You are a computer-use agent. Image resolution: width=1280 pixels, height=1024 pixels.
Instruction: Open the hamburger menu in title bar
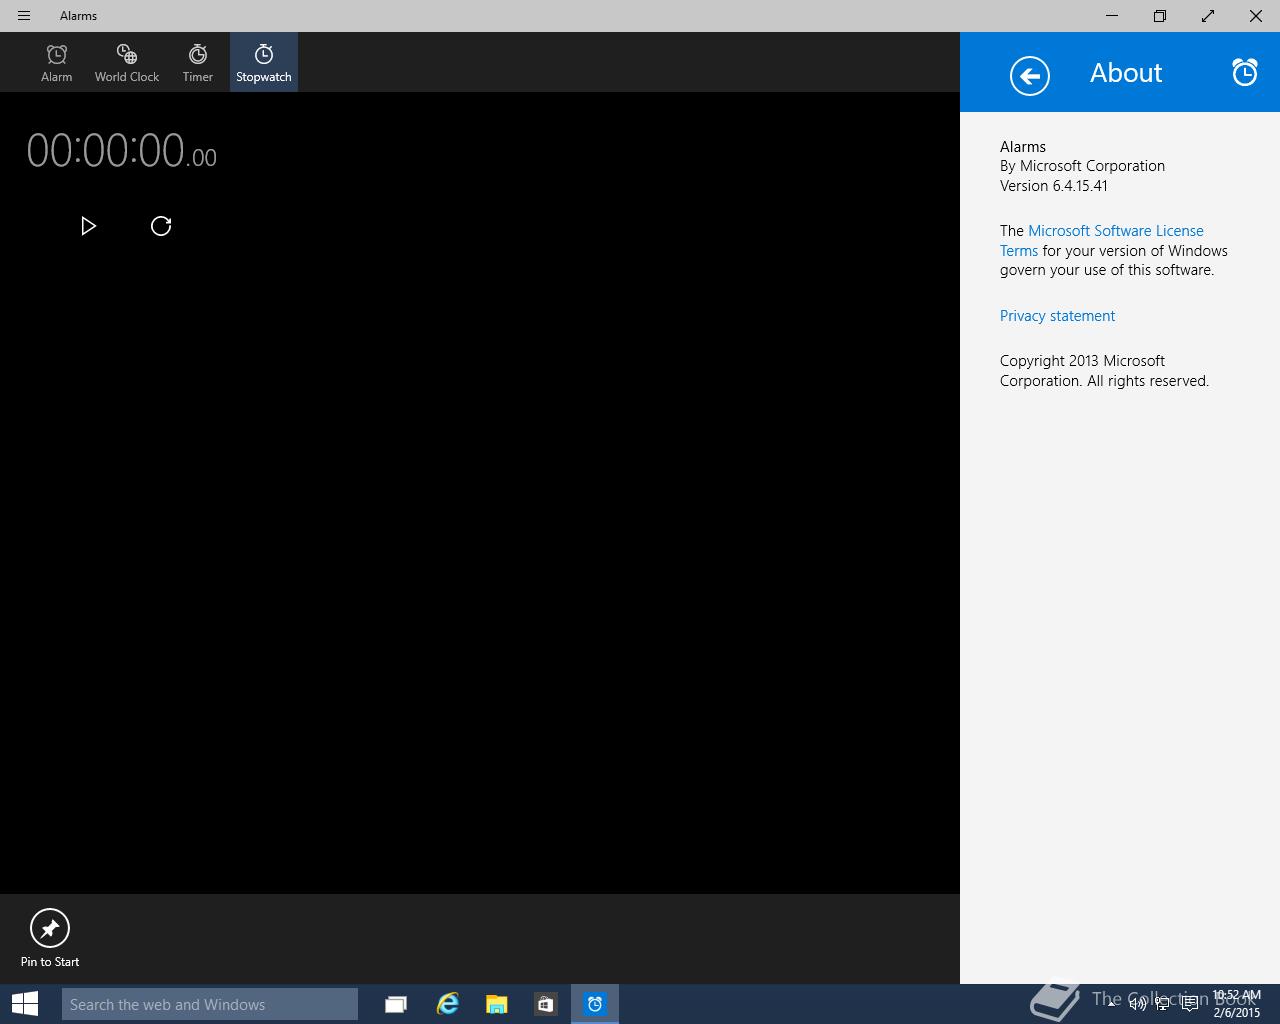24,16
